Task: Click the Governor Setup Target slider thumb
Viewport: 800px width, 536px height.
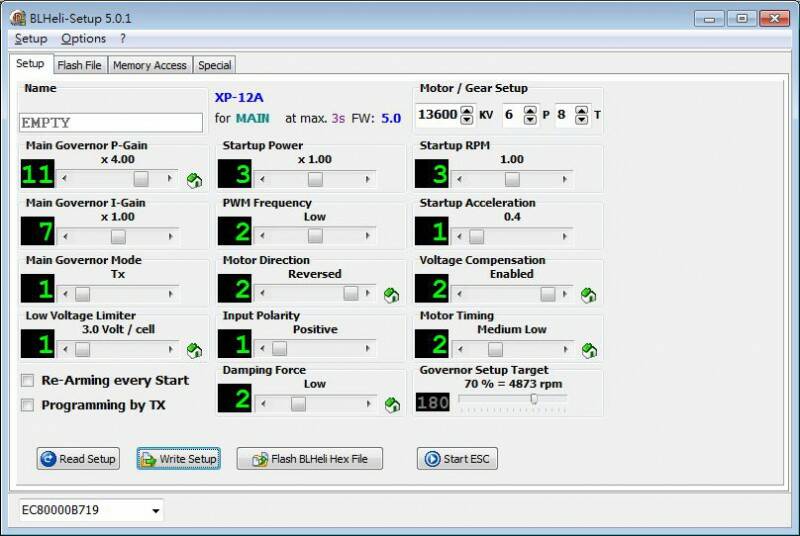Action: [x=534, y=399]
